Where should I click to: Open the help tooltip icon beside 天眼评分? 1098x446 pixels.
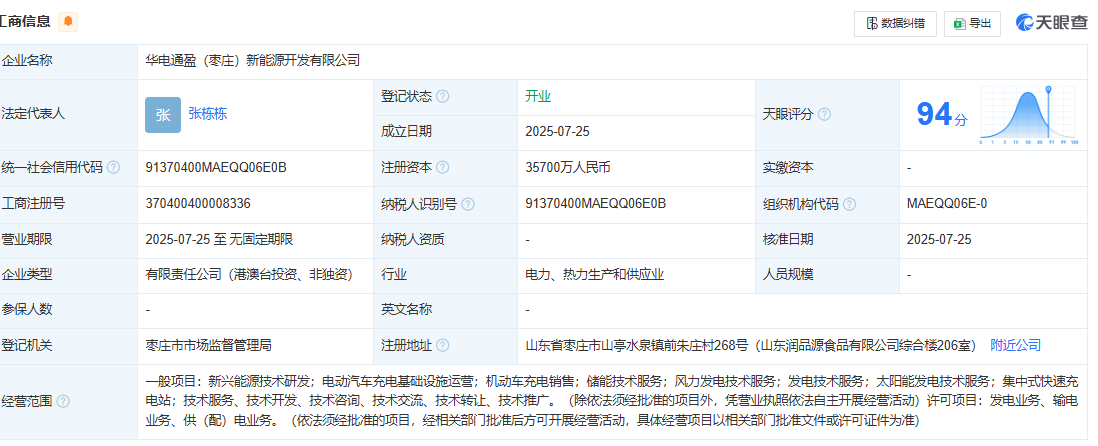click(824, 114)
